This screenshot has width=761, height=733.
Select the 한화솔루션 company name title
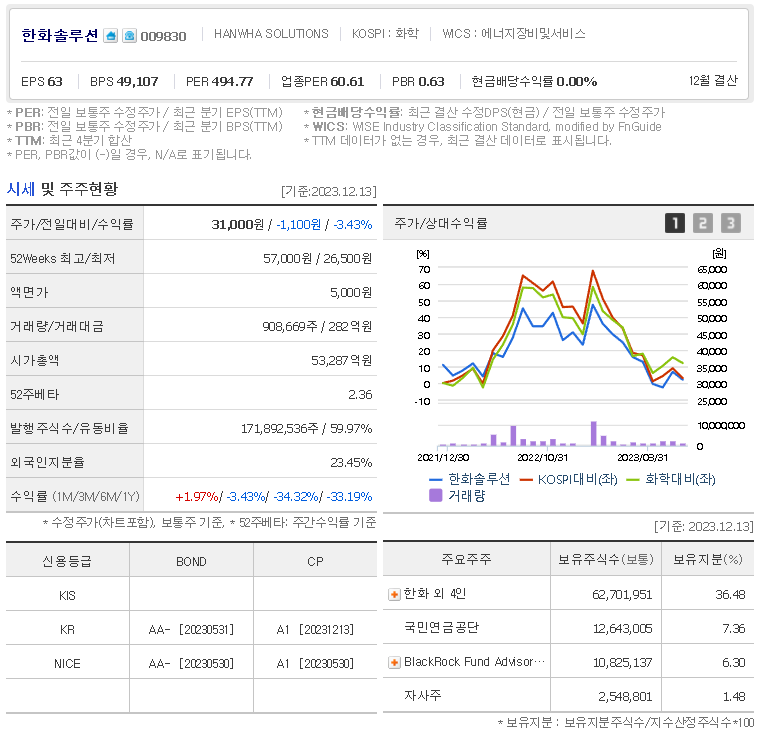(60, 35)
